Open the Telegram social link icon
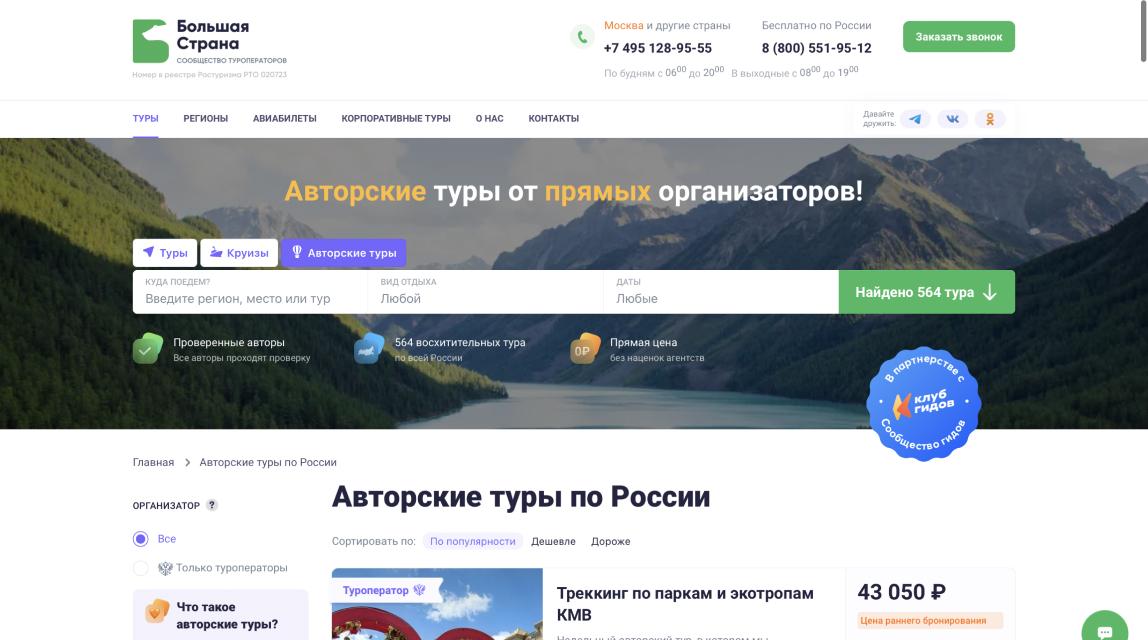 (915, 119)
